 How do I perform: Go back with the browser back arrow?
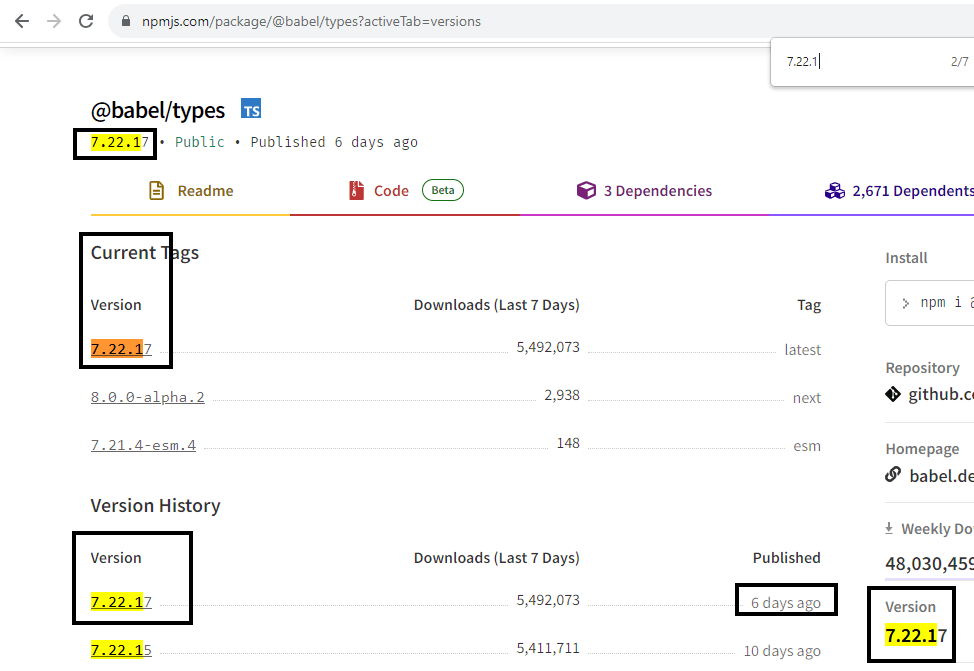[22, 21]
